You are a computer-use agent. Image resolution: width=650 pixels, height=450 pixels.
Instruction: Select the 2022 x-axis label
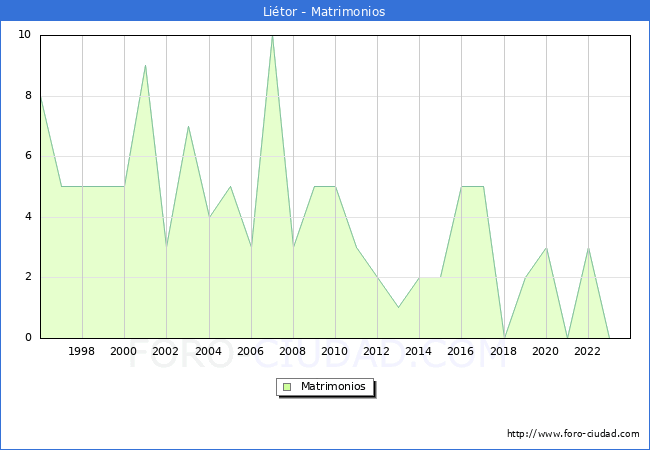(x=587, y=351)
